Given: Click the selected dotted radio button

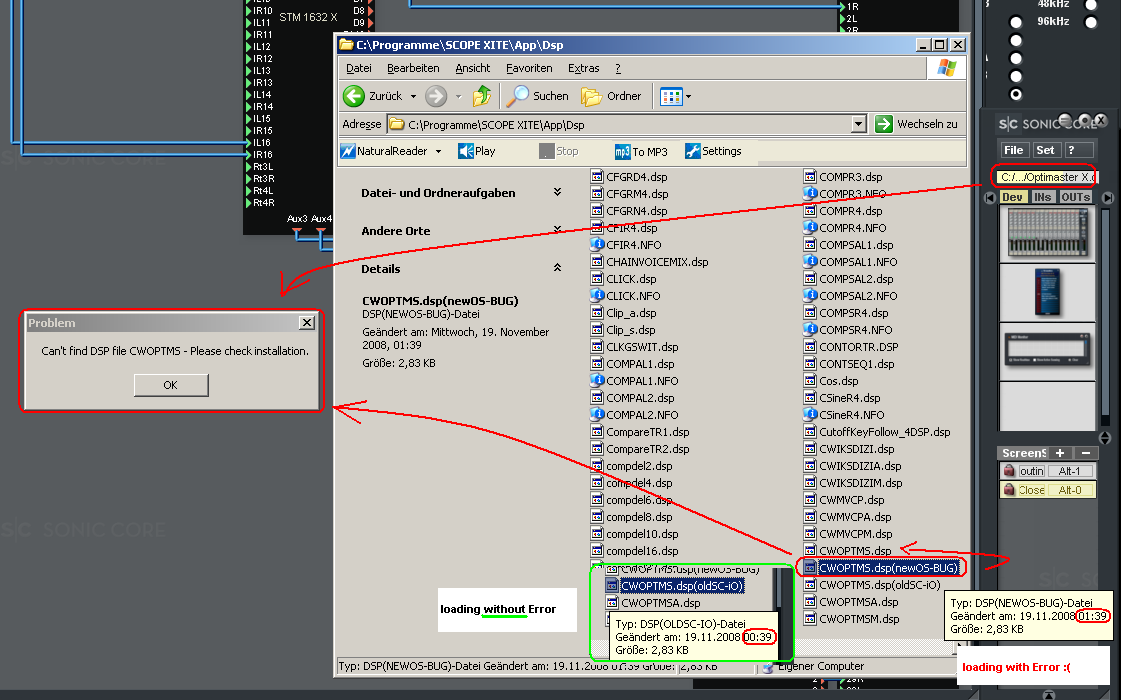Looking at the screenshot, I should click(x=1016, y=94).
